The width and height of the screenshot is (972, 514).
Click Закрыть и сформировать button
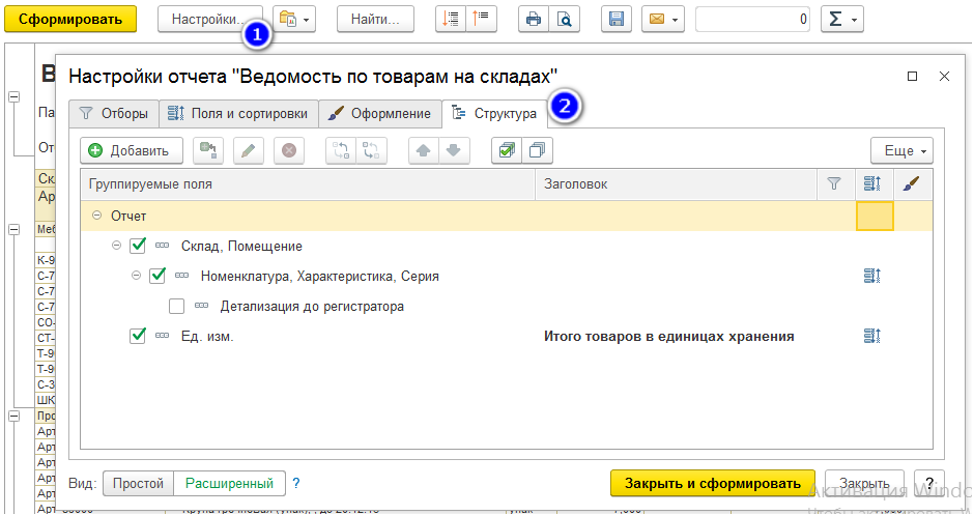point(712,484)
